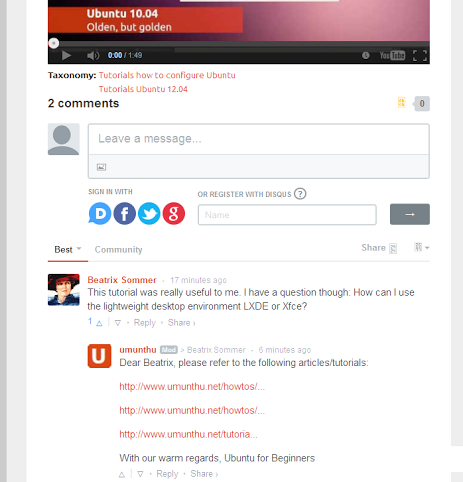
Task: Click the Share button in comments header
Action: 379,248
